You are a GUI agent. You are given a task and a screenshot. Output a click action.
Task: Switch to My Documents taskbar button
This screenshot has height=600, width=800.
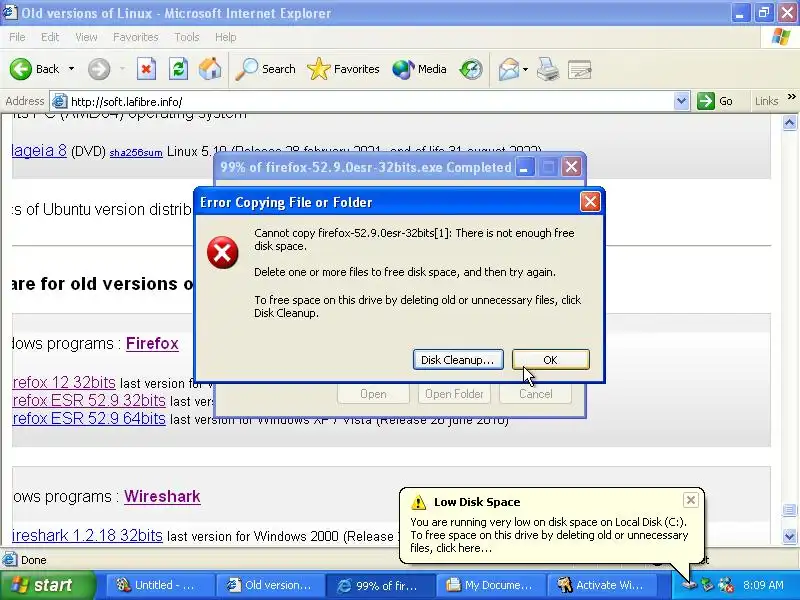point(491,585)
